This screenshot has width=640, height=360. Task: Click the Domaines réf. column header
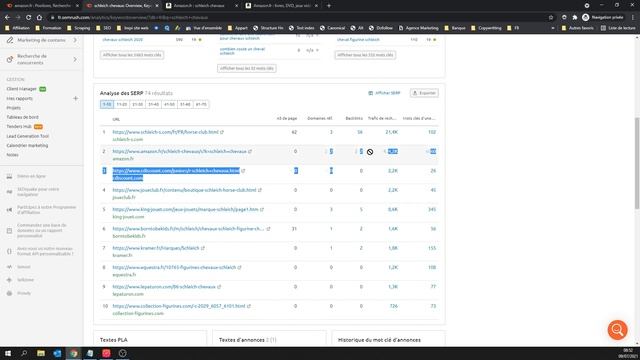click(x=320, y=118)
